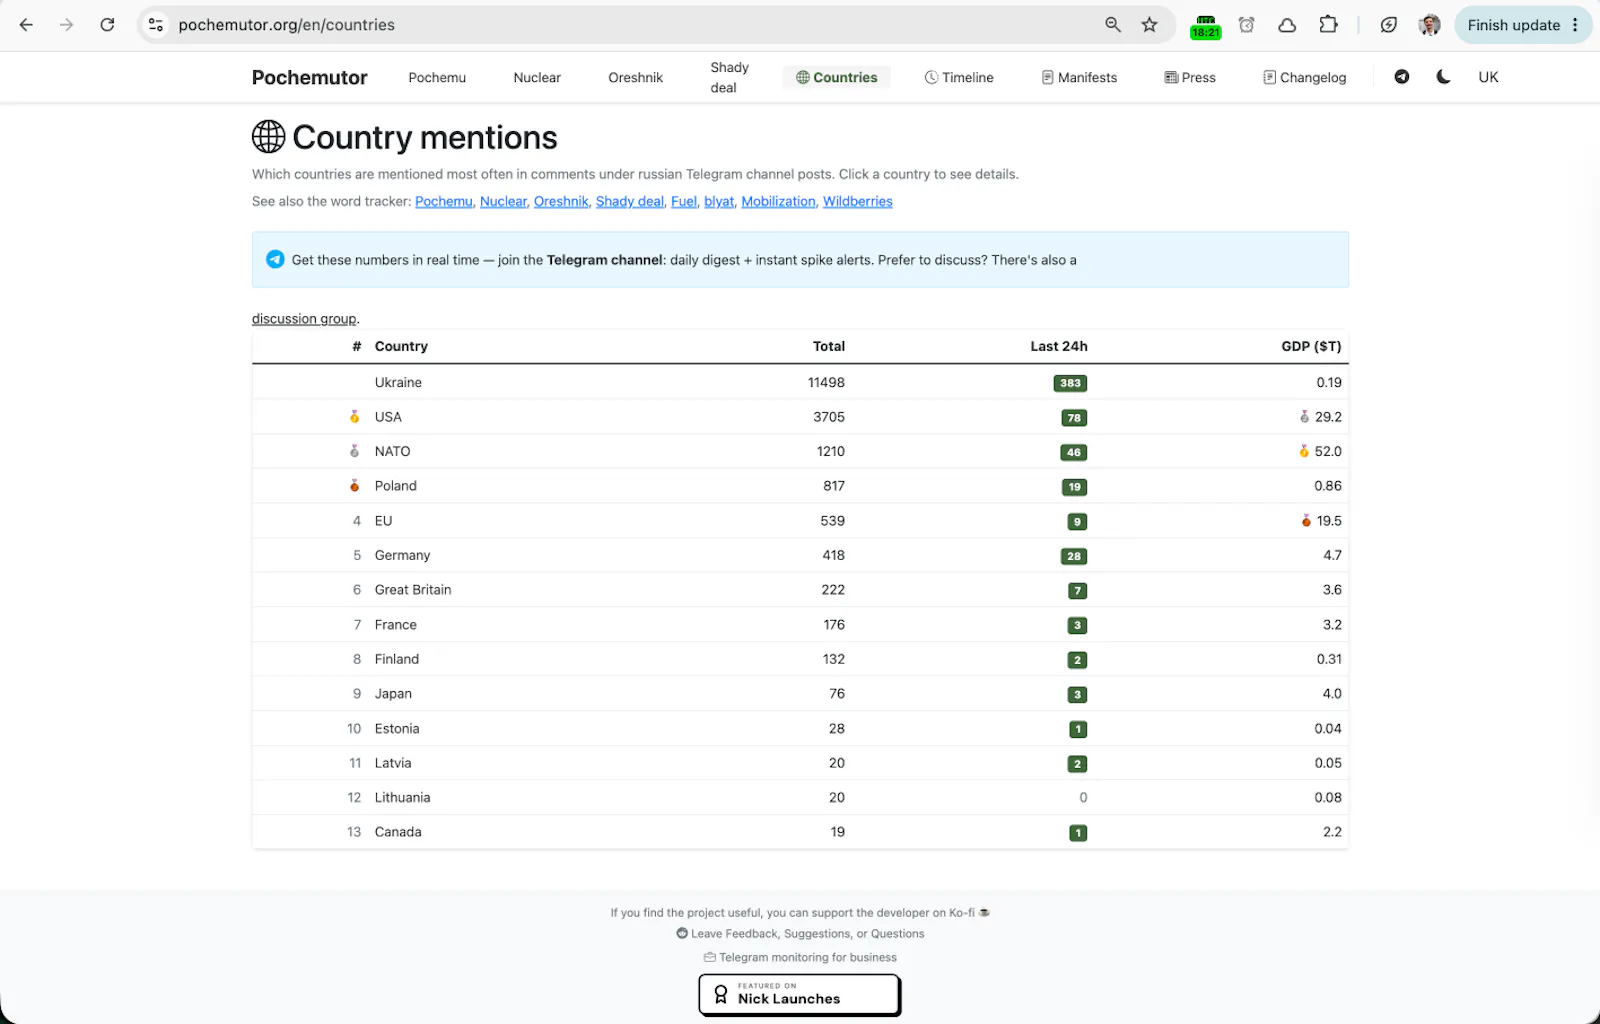Open the Oreshnik nav item
This screenshot has height=1024, width=1600.
(x=635, y=77)
